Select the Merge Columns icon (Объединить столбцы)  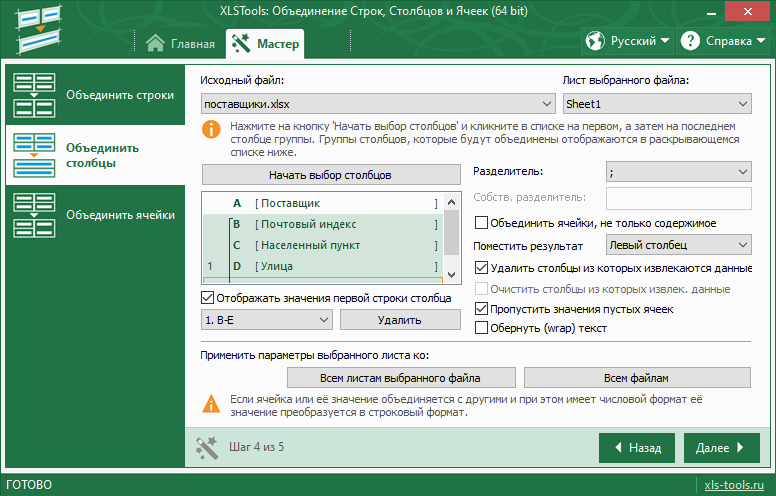pos(33,154)
